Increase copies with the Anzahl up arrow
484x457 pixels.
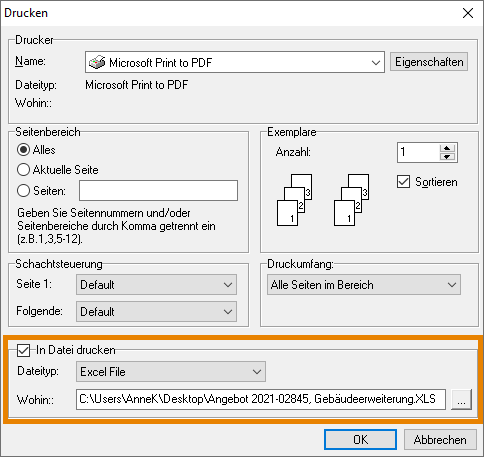447,148
